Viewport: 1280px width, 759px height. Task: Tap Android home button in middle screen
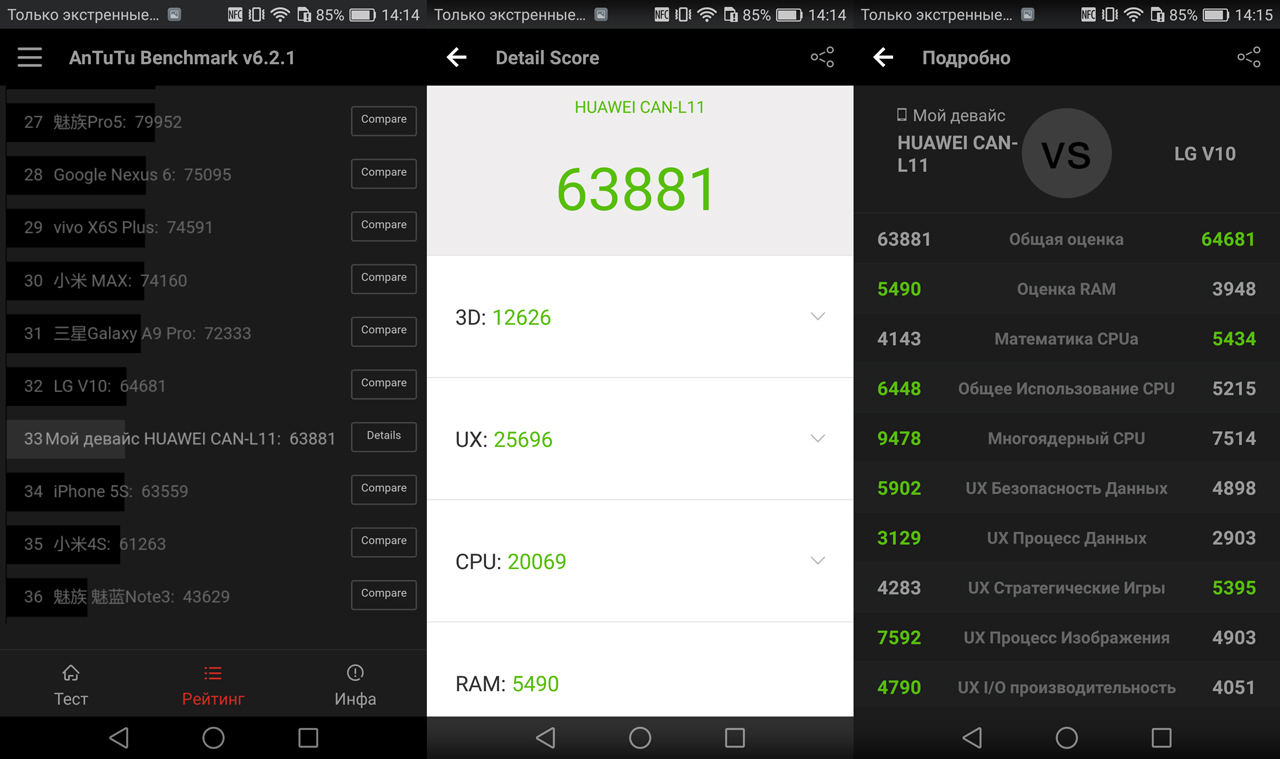tap(640, 738)
